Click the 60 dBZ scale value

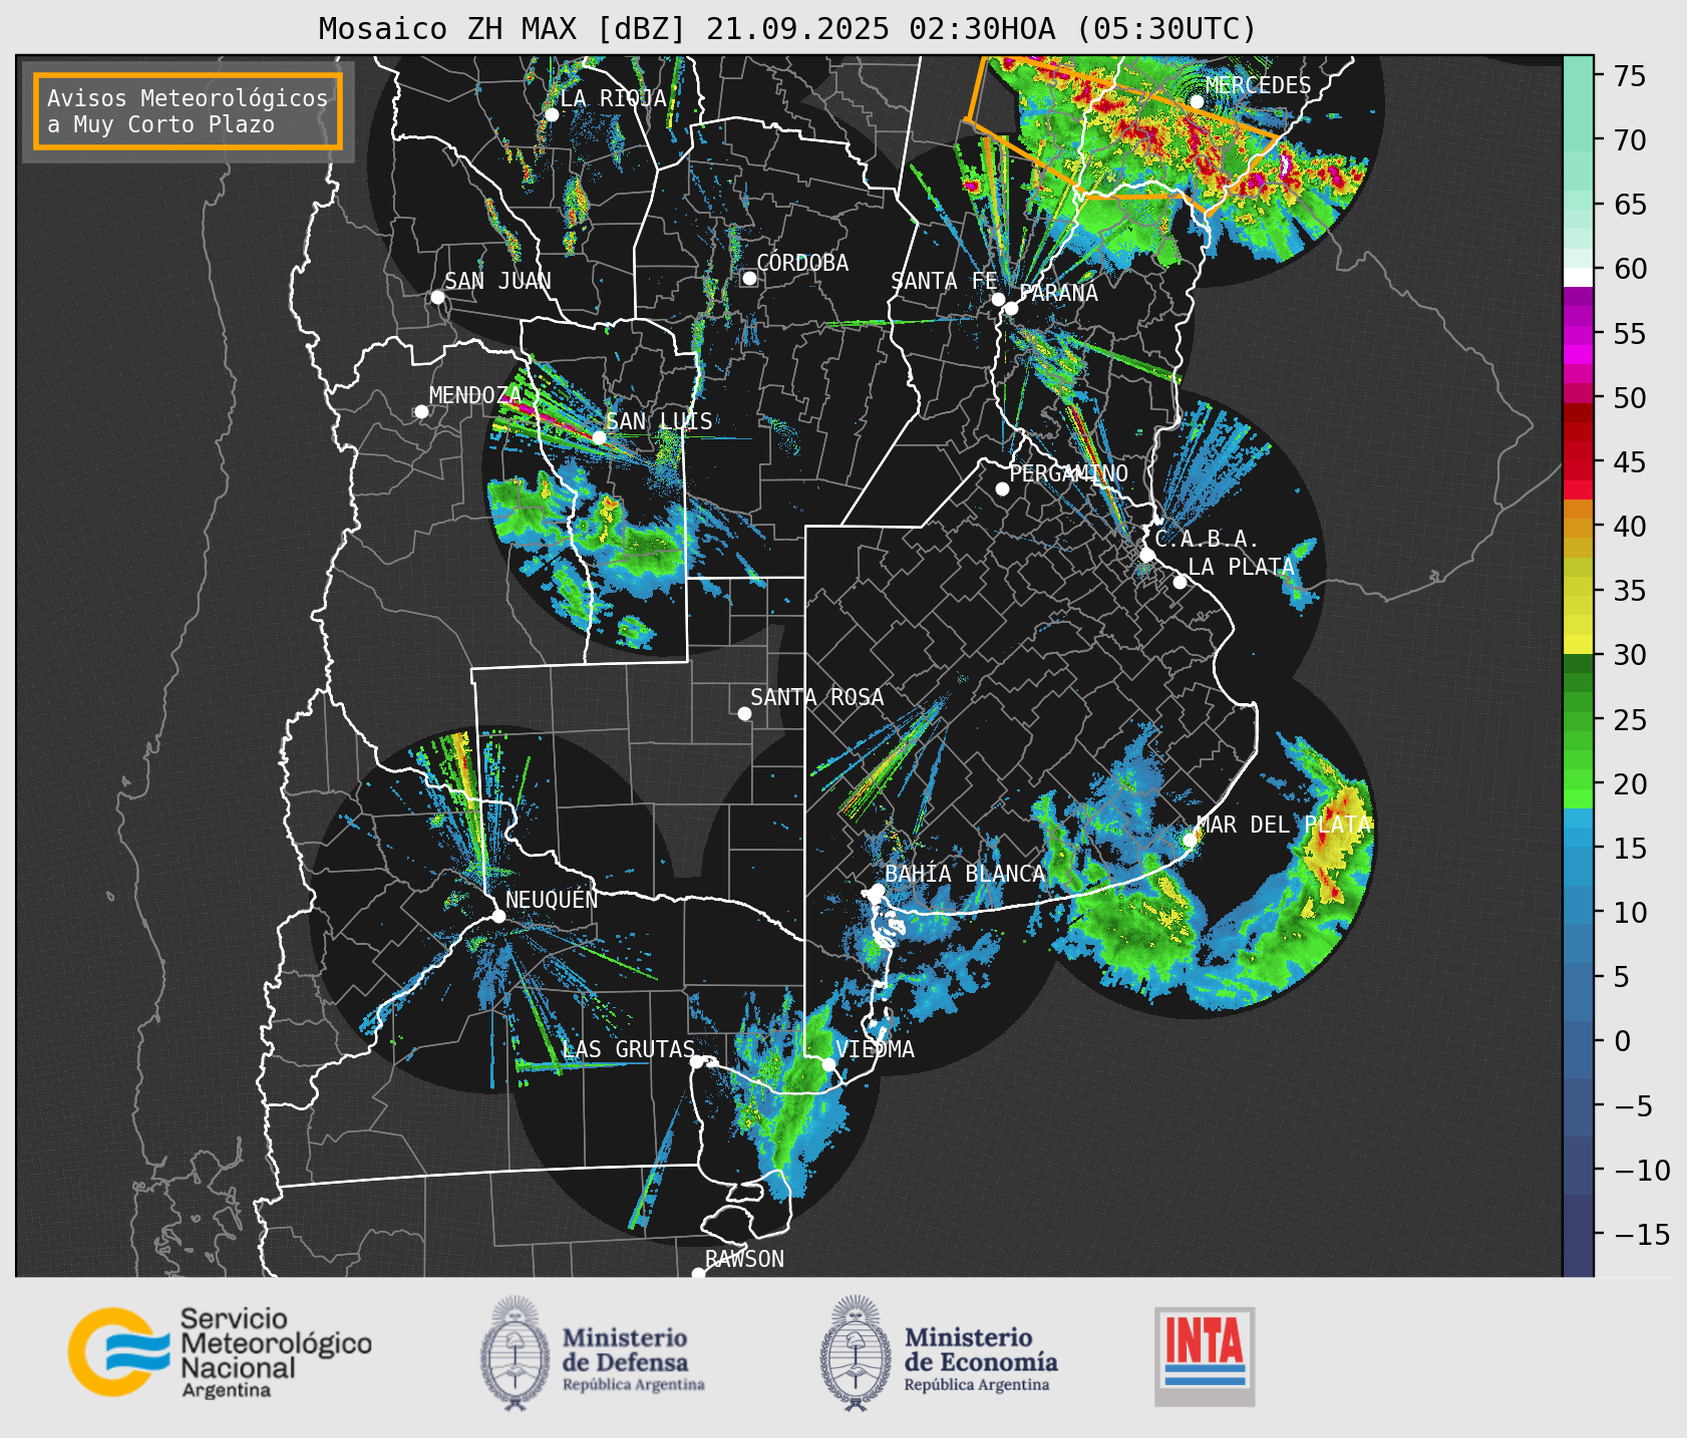[1629, 269]
